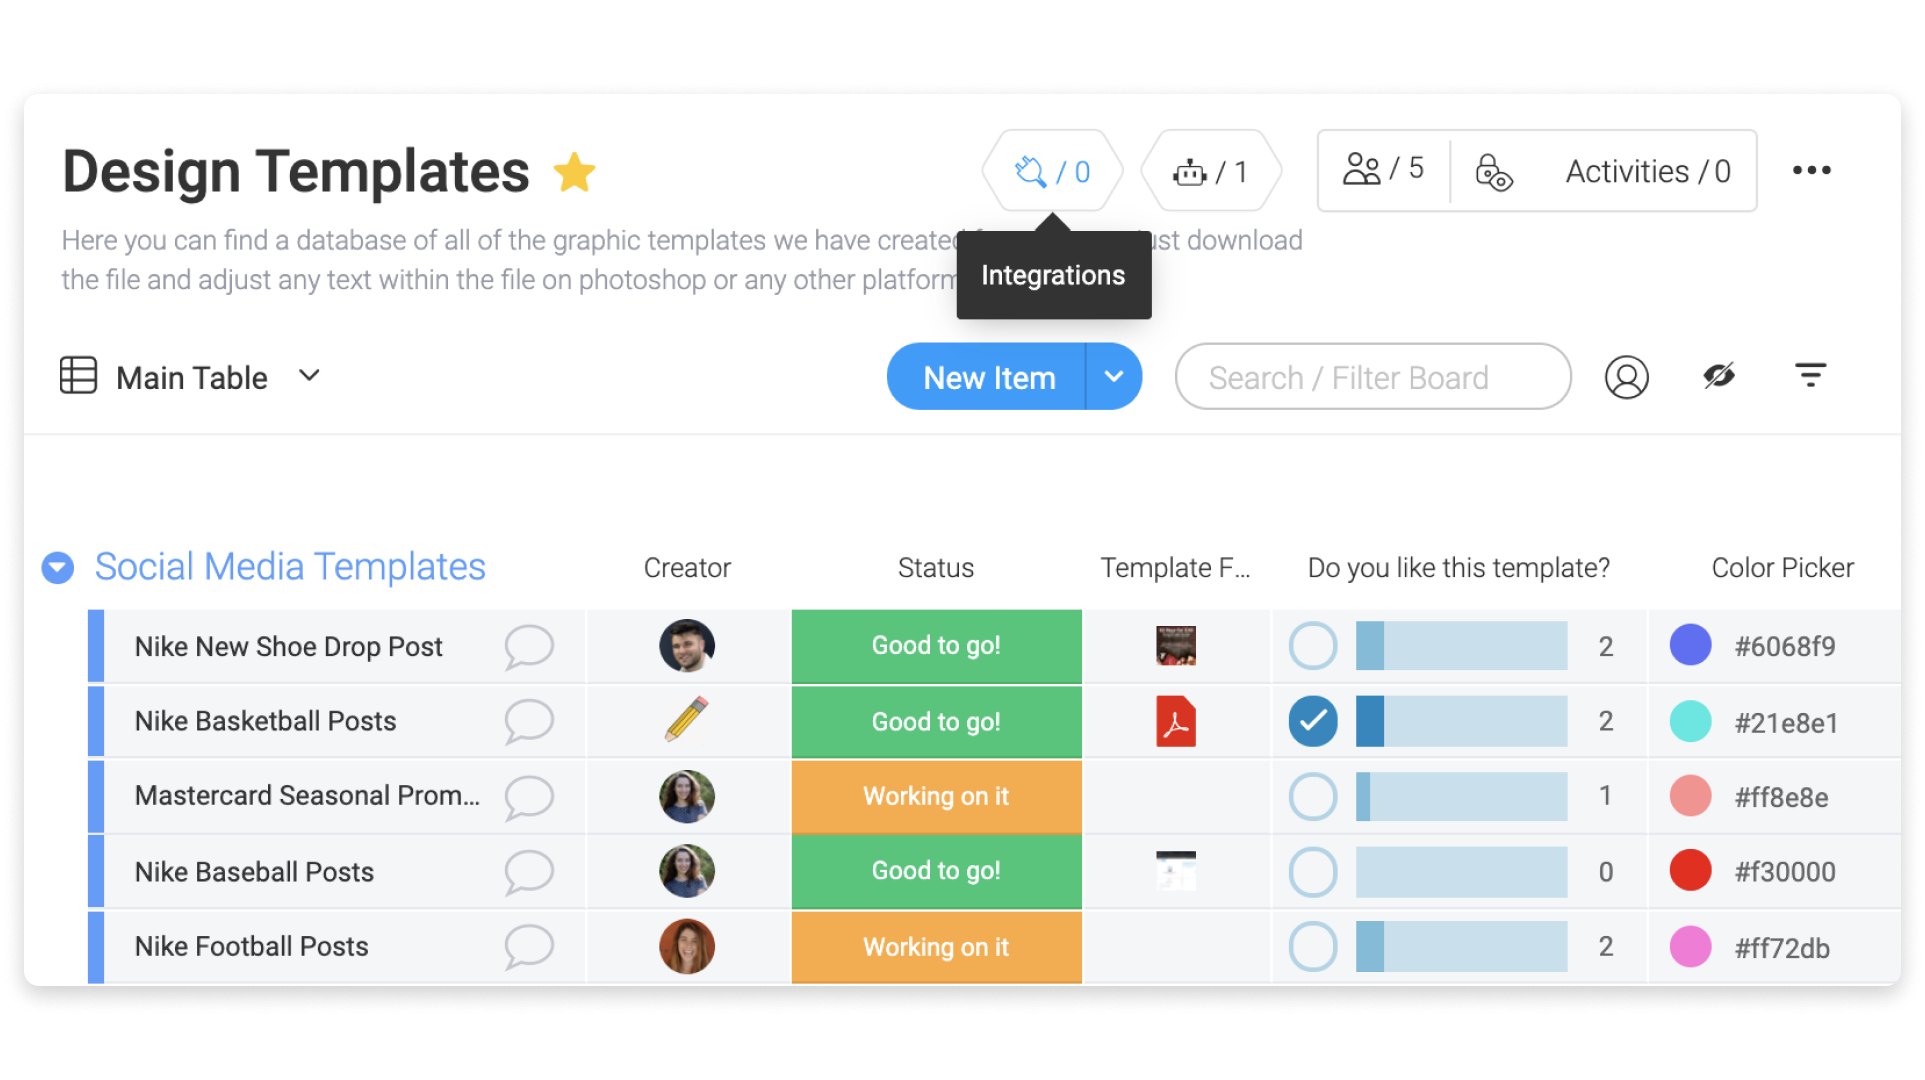Click the filter/sort icon
The height and width of the screenshot is (1080, 1925).
click(1809, 378)
